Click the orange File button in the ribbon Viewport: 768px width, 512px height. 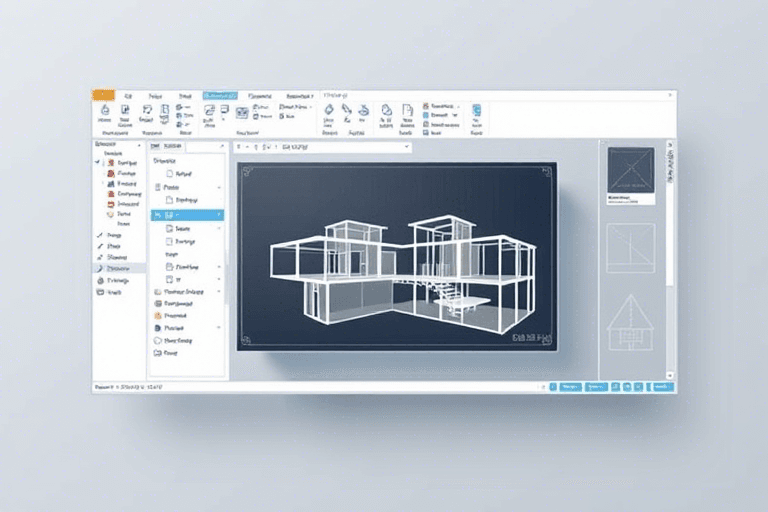103,94
